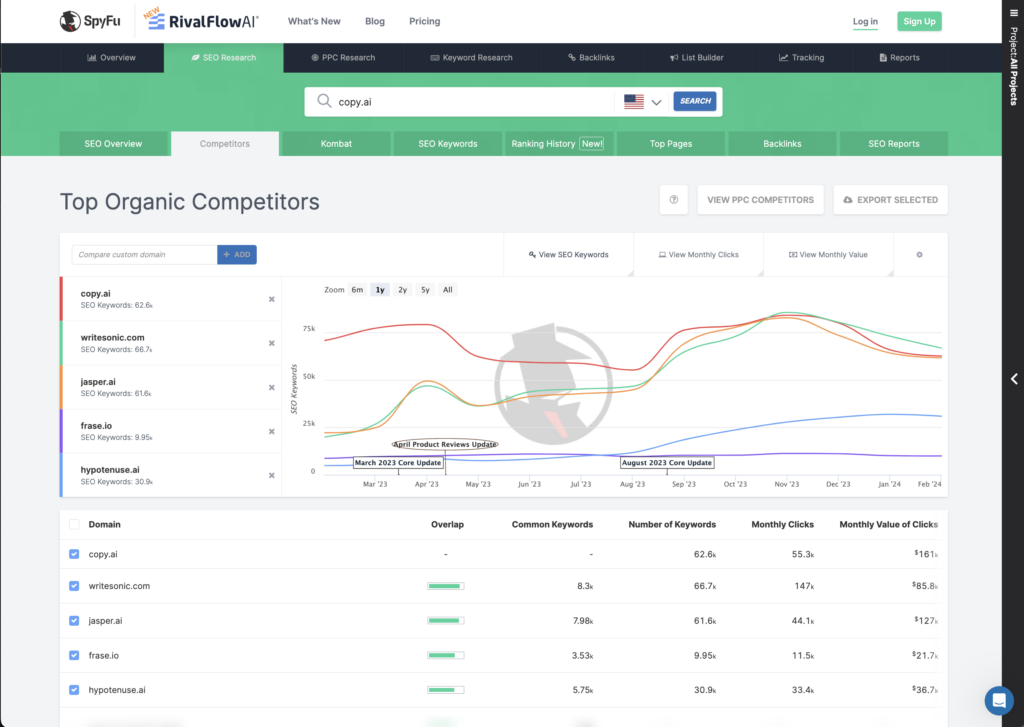Open the List Builder nav menu
Screen dimensions: 1024x727
coord(697,57)
